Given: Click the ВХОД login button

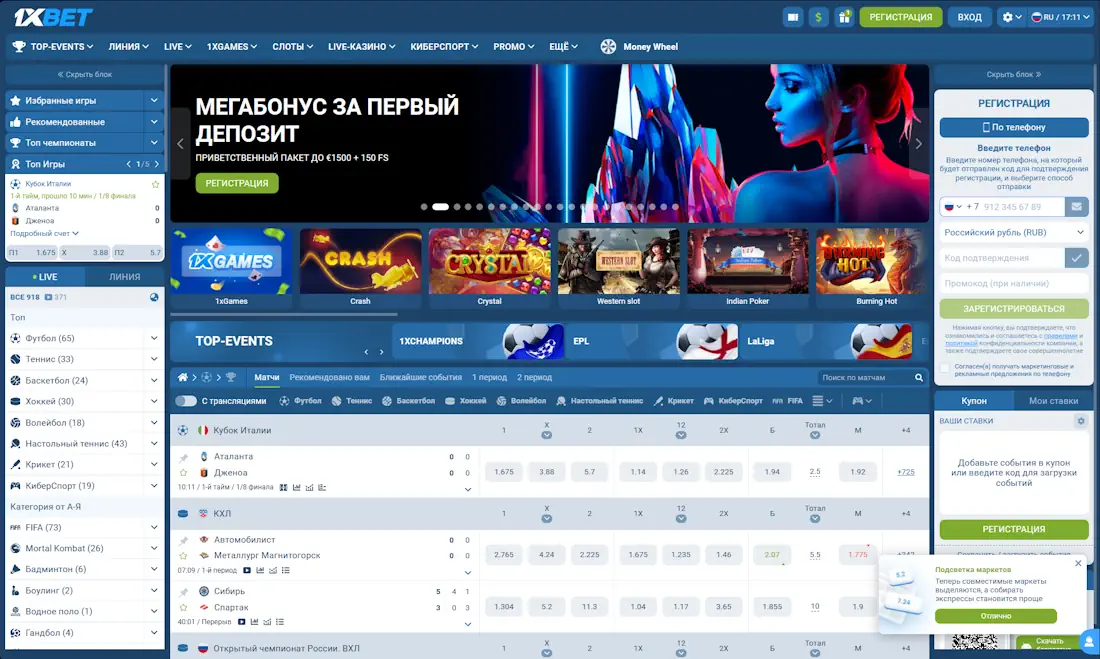Looking at the screenshot, I should tap(969, 17).
